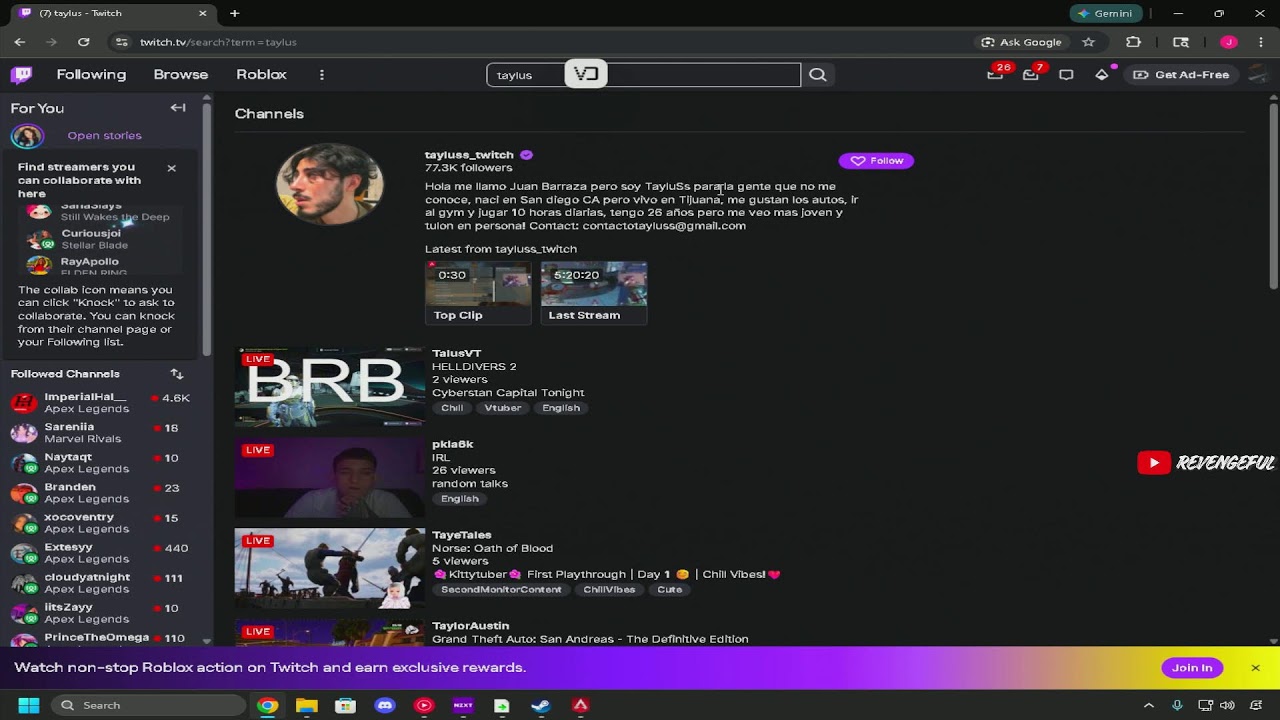The height and width of the screenshot is (720, 1280).
Task: Click the Join In banner button
Action: coord(1192,668)
